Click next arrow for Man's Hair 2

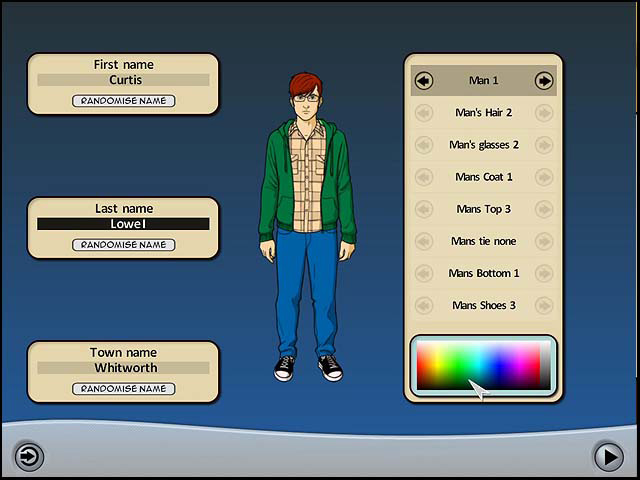pyautogui.click(x=544, y=113)
